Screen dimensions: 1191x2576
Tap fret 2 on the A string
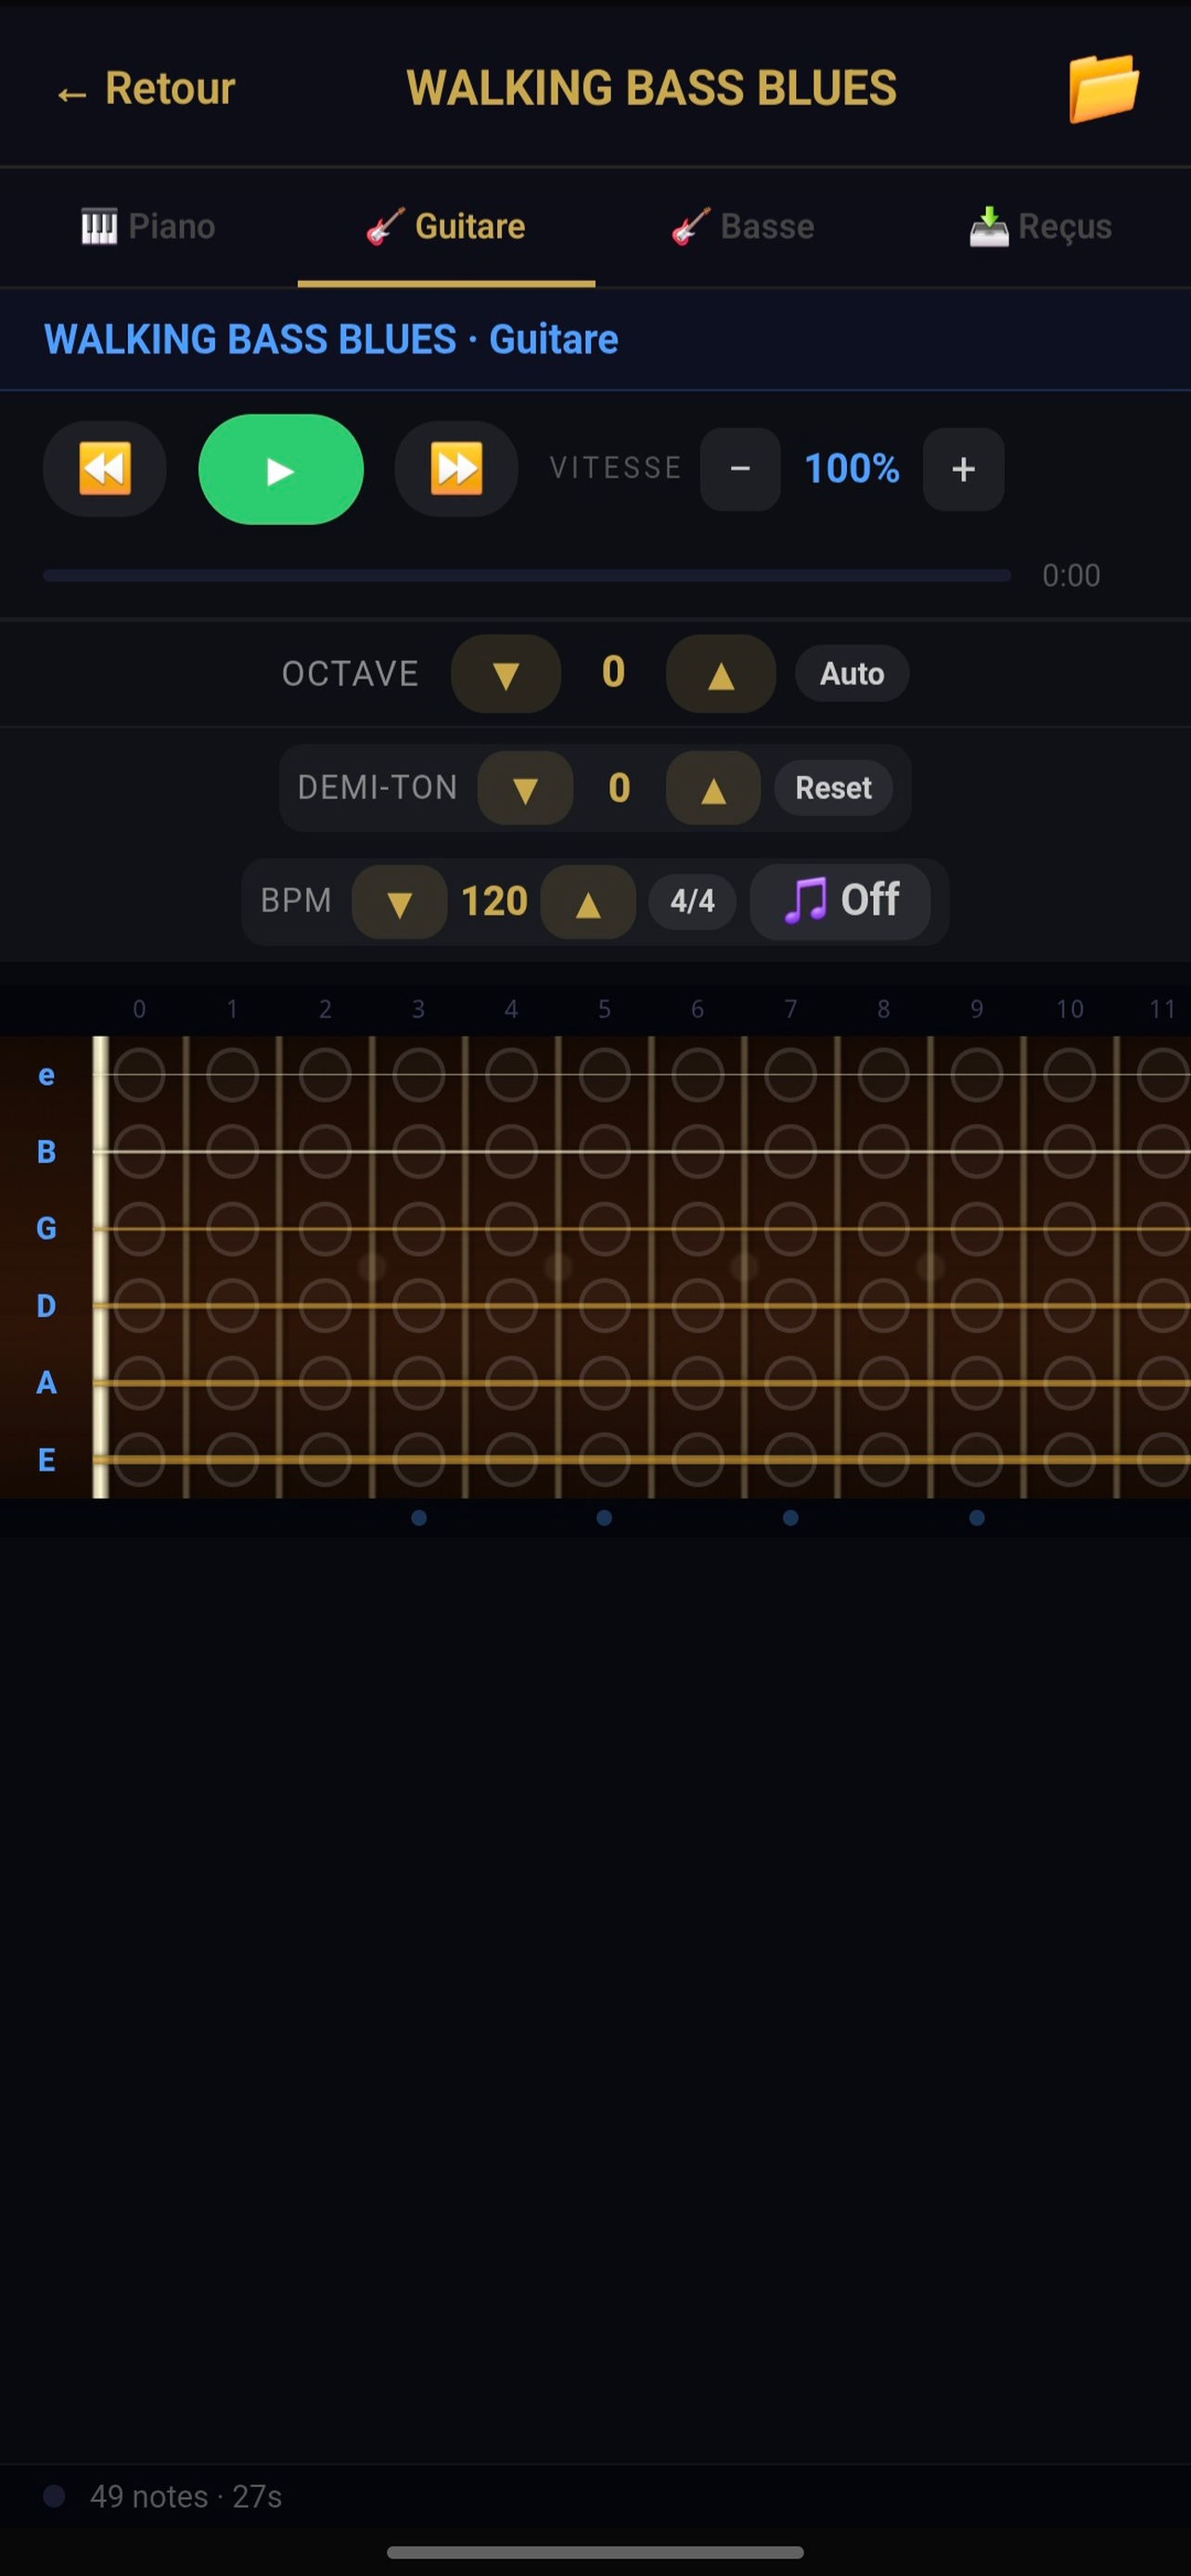[x=325, y=1383]
